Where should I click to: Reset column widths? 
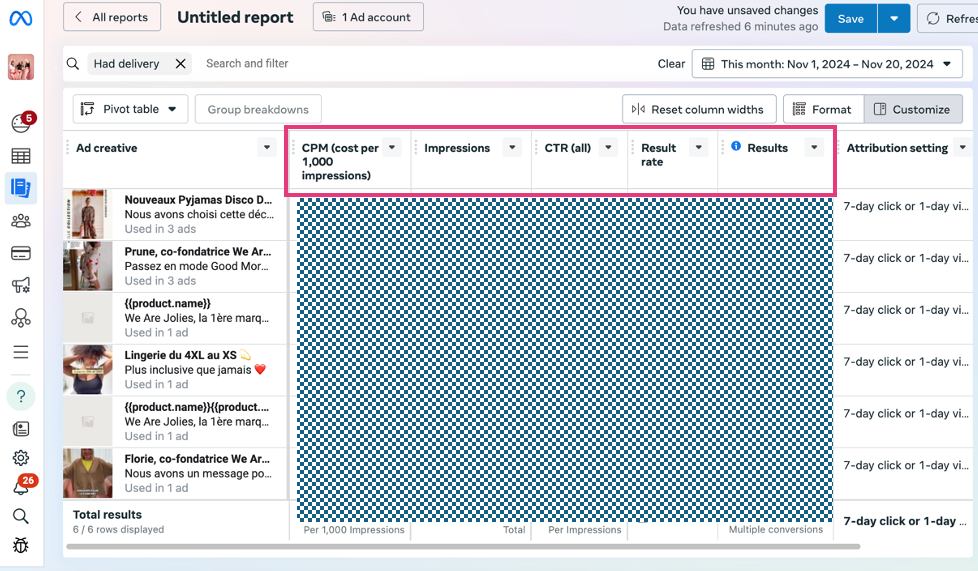tap(699, 109)
